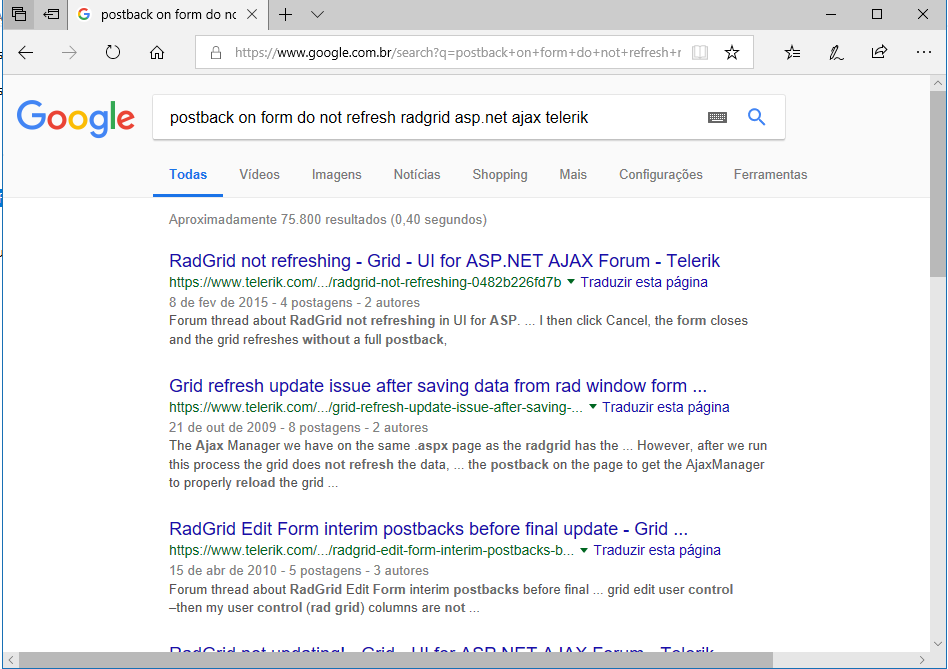Screen dimensions: 948x669
Task: Click '8 de fev de 2015' date text
Action: (218, 302)
